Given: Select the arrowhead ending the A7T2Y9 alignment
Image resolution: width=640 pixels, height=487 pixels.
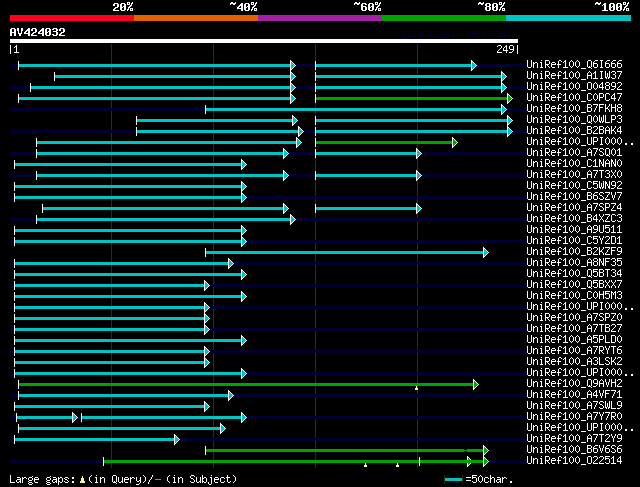Looking at the screenshot, I should pyautogui.click(x=177, y=440).
